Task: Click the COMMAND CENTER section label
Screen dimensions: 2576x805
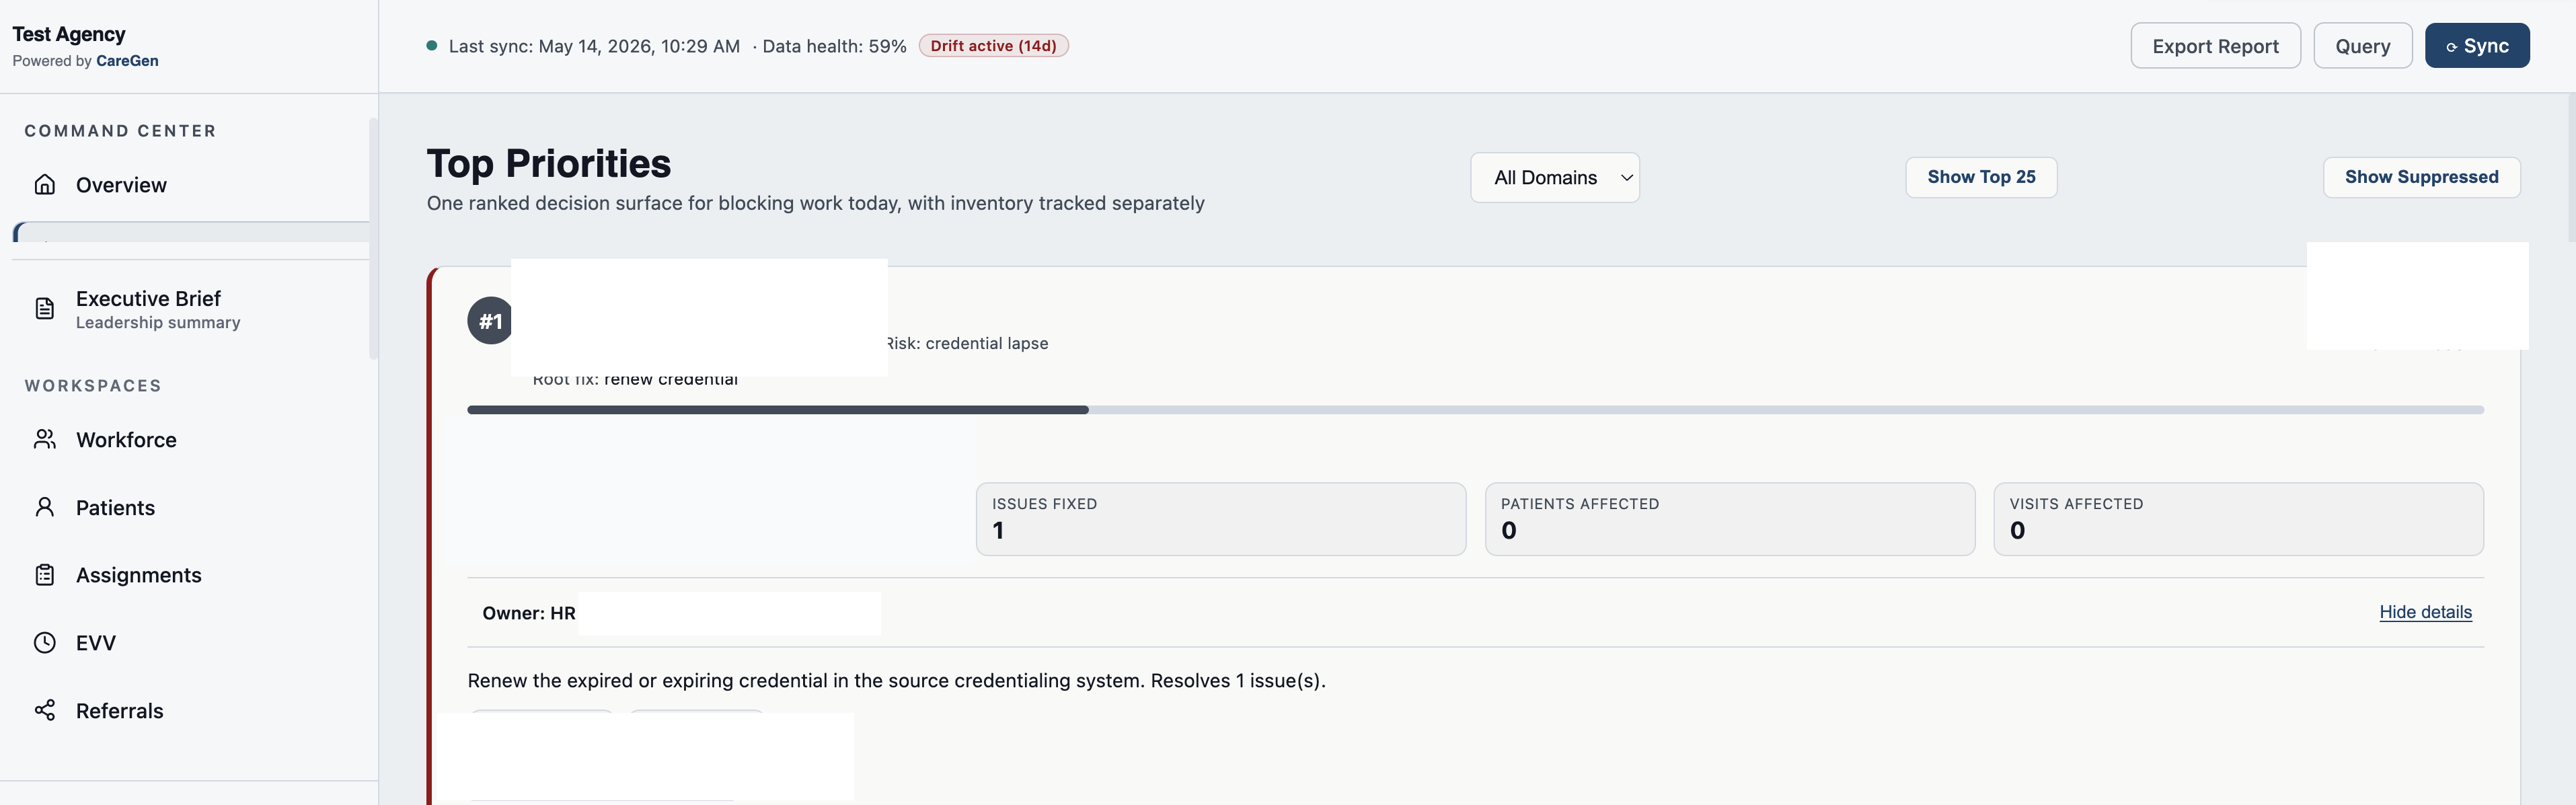Action: [x=120, y=131]
